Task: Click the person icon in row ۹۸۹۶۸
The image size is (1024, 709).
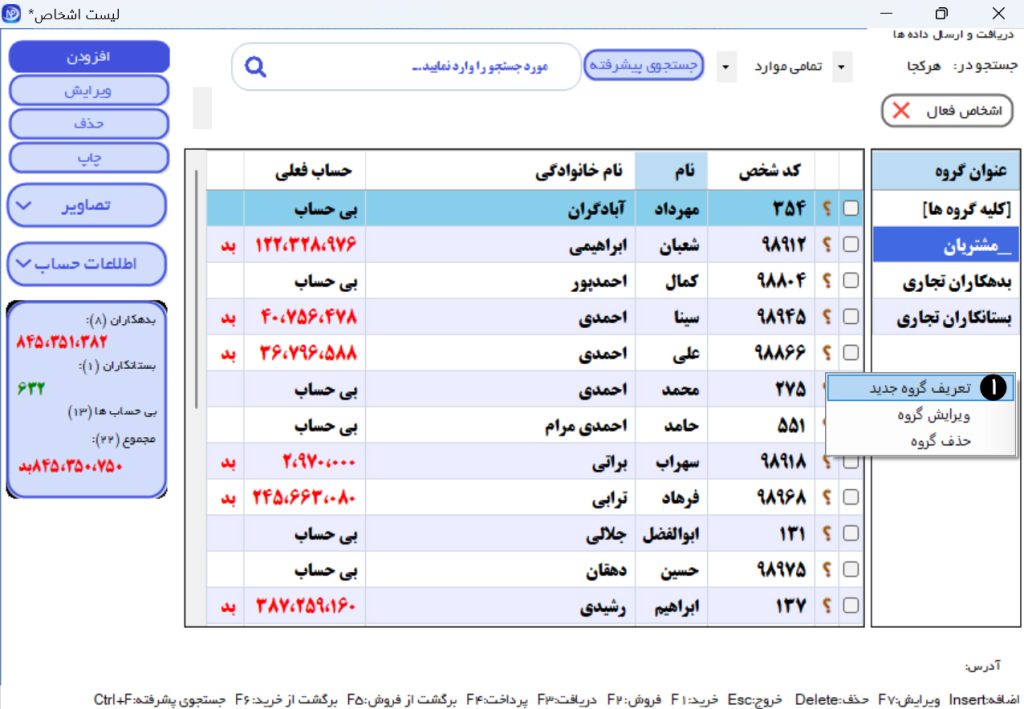Action: click(827, 497)
